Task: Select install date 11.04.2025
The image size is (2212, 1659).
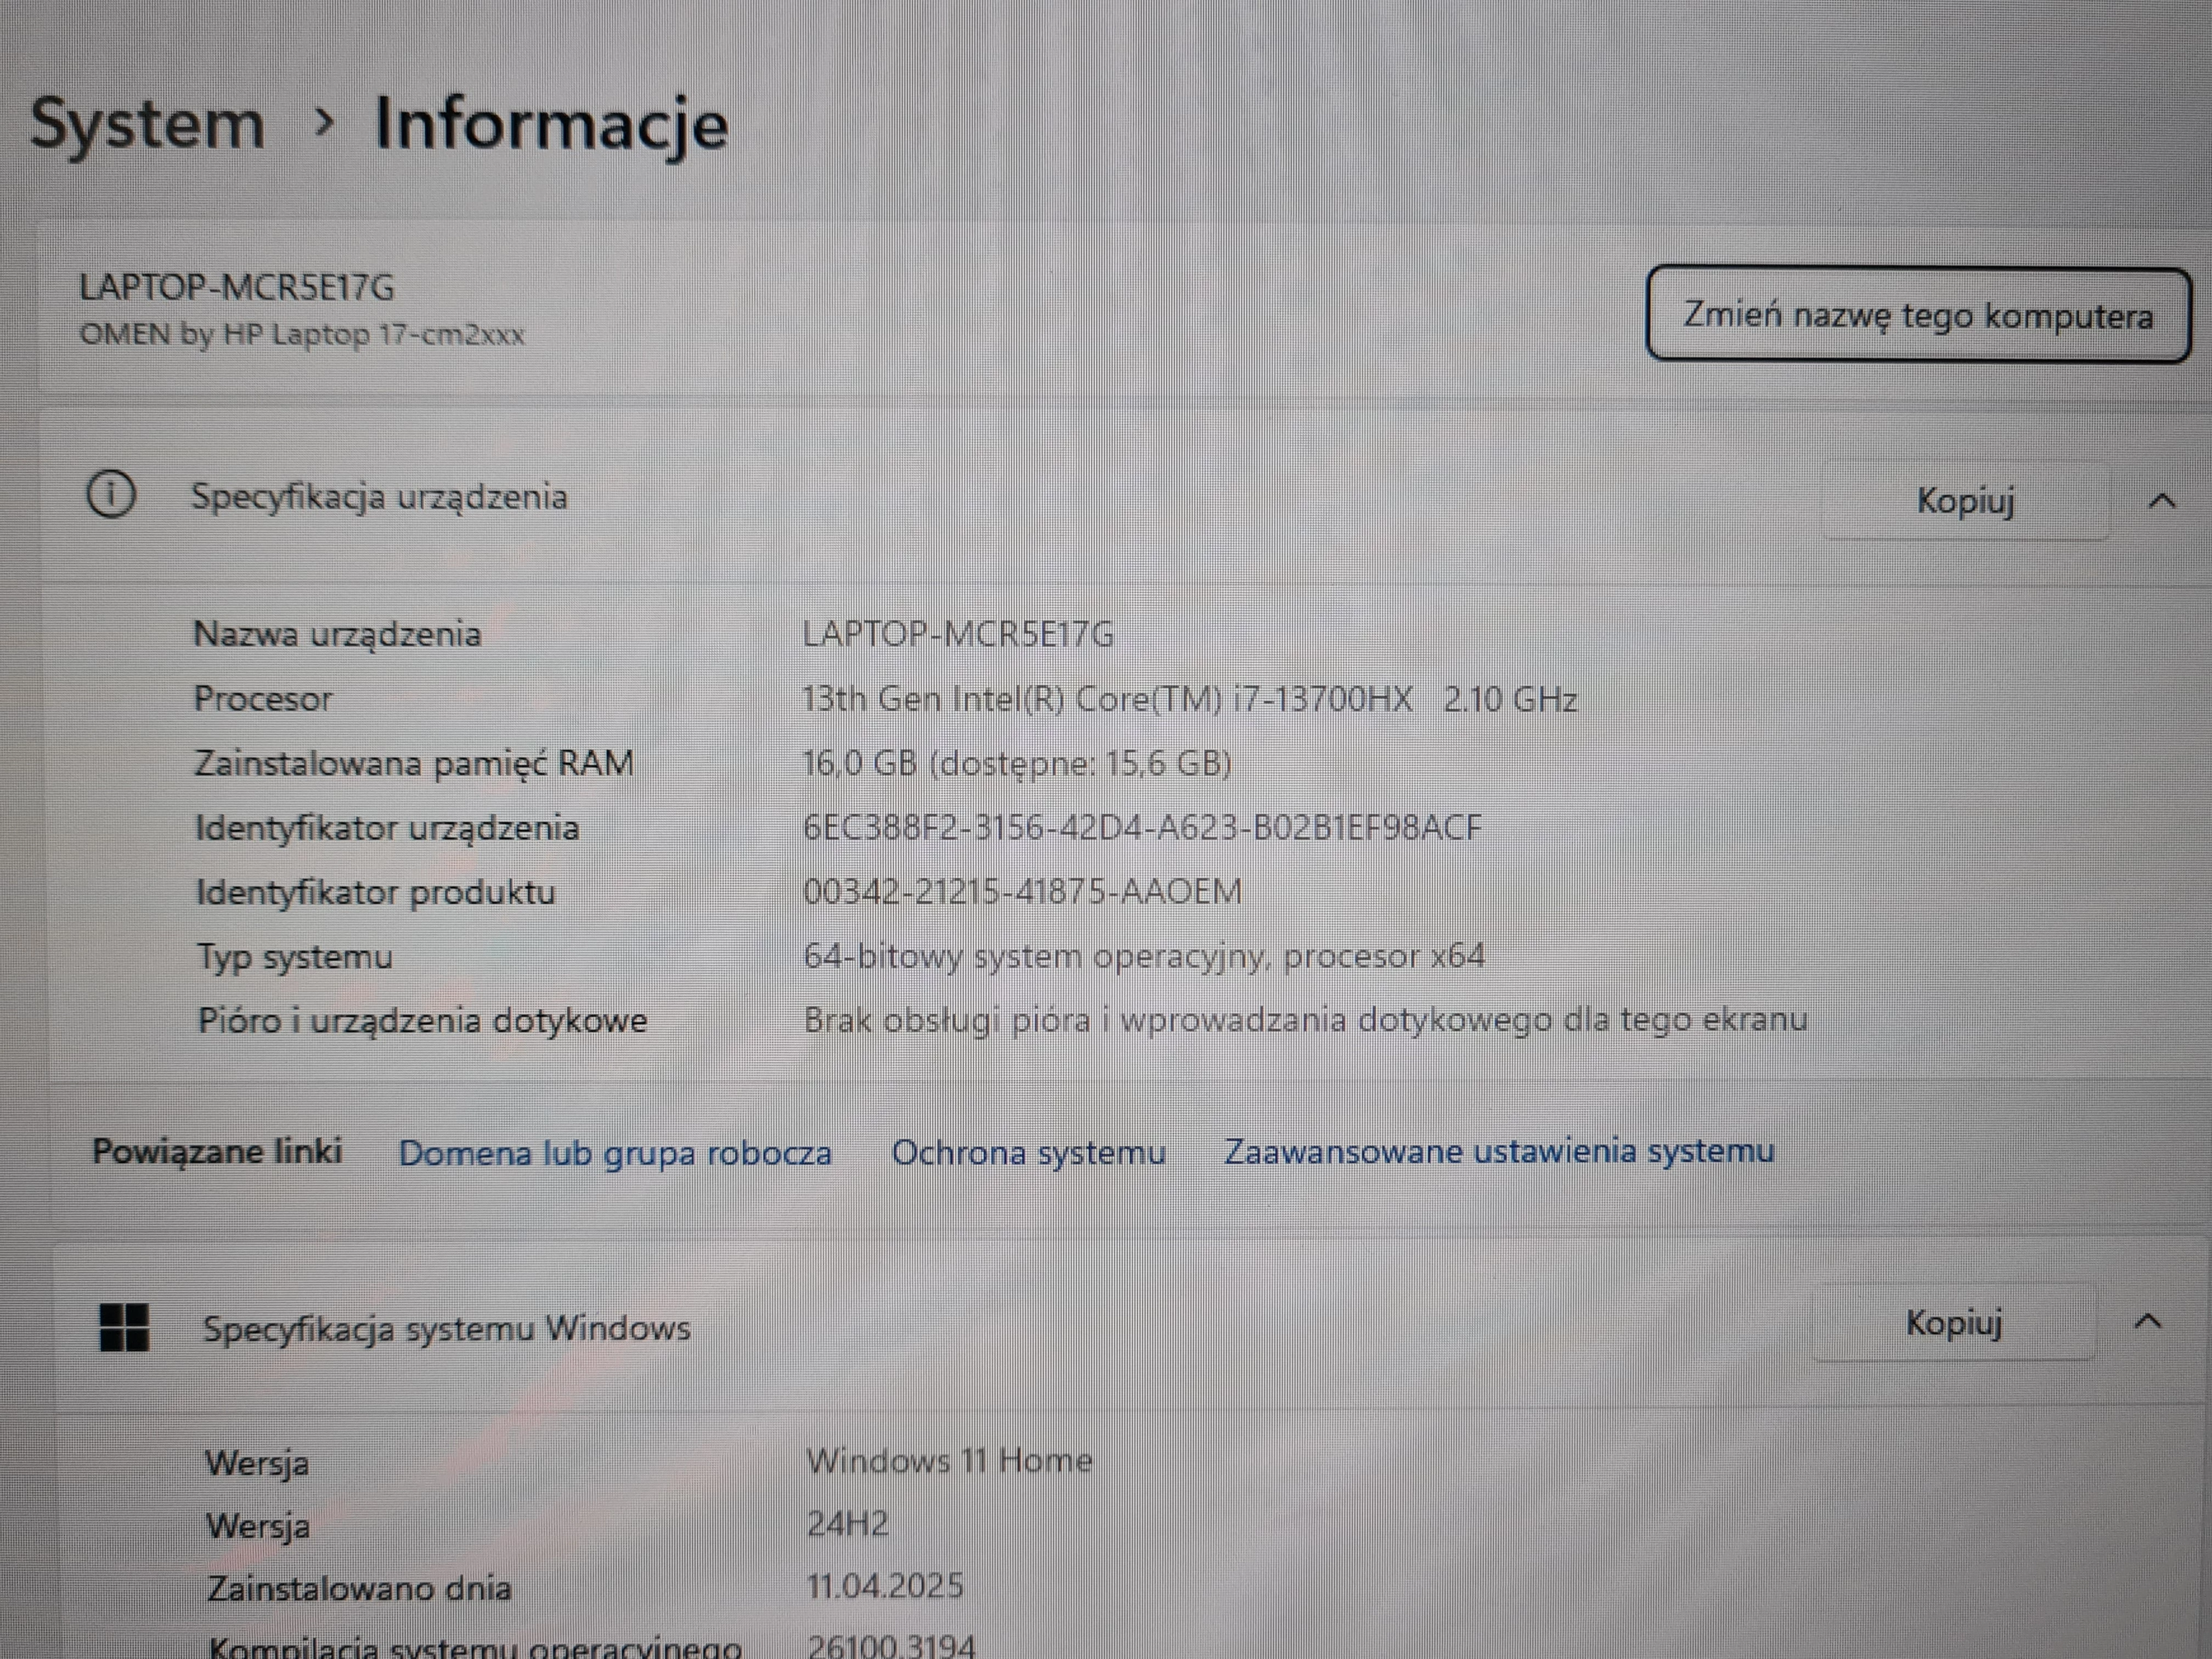Action: (x=885, y=1586)
